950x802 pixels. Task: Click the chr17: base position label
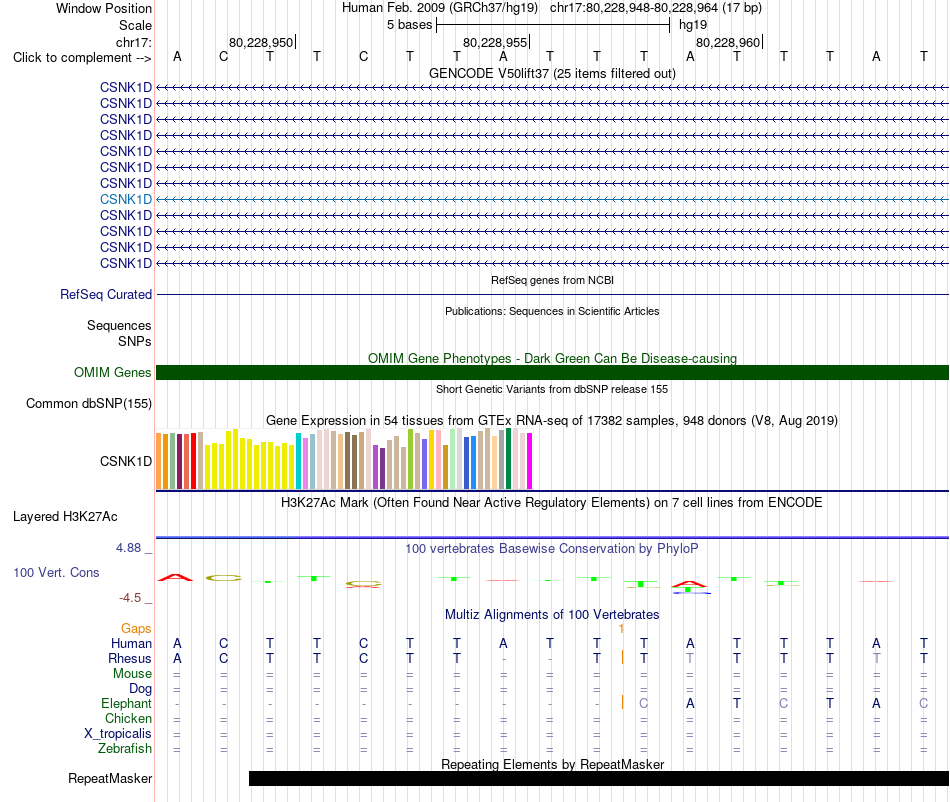tap(133, 42)
